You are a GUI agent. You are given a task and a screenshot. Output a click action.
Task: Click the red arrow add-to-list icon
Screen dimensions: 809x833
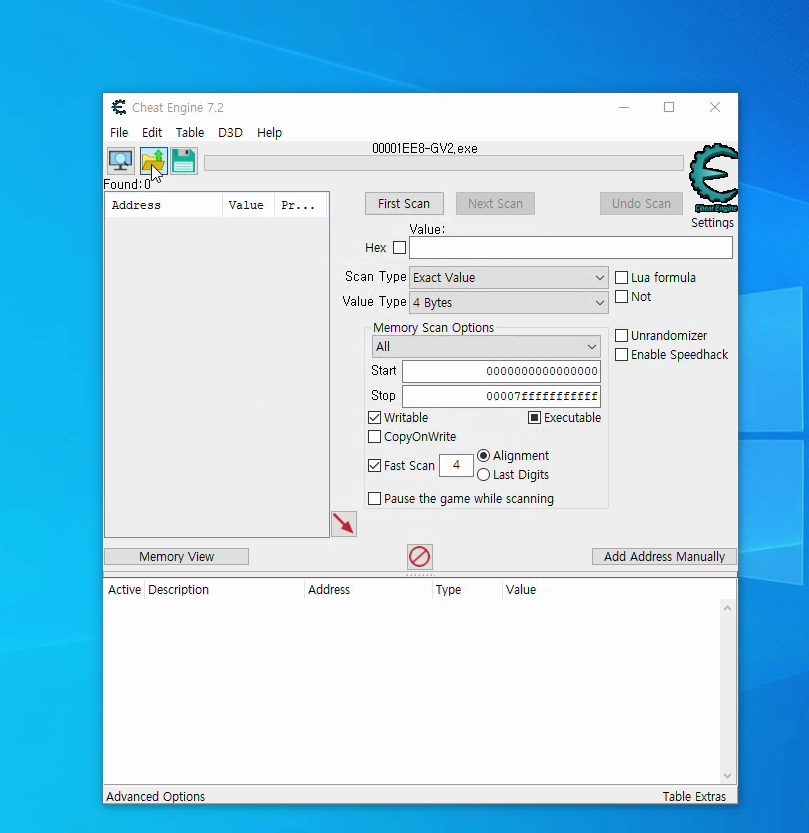point(344,524)
